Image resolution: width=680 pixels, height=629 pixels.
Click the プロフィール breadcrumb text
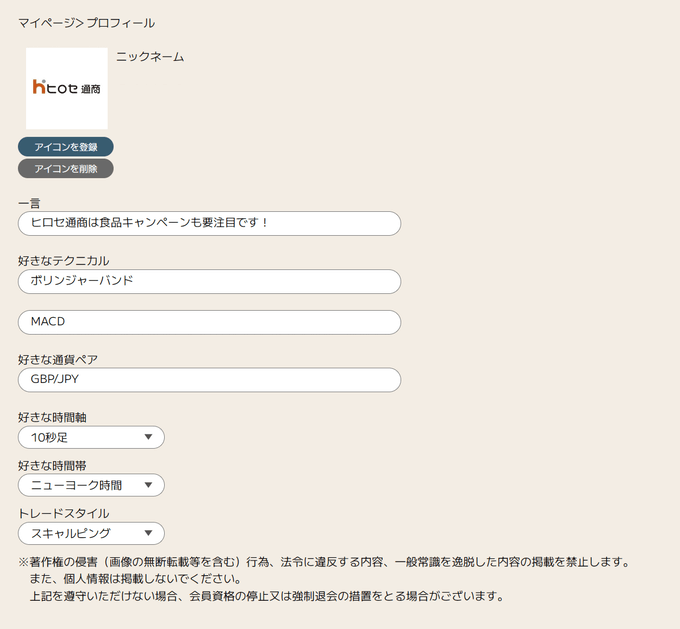coord(121,23)
